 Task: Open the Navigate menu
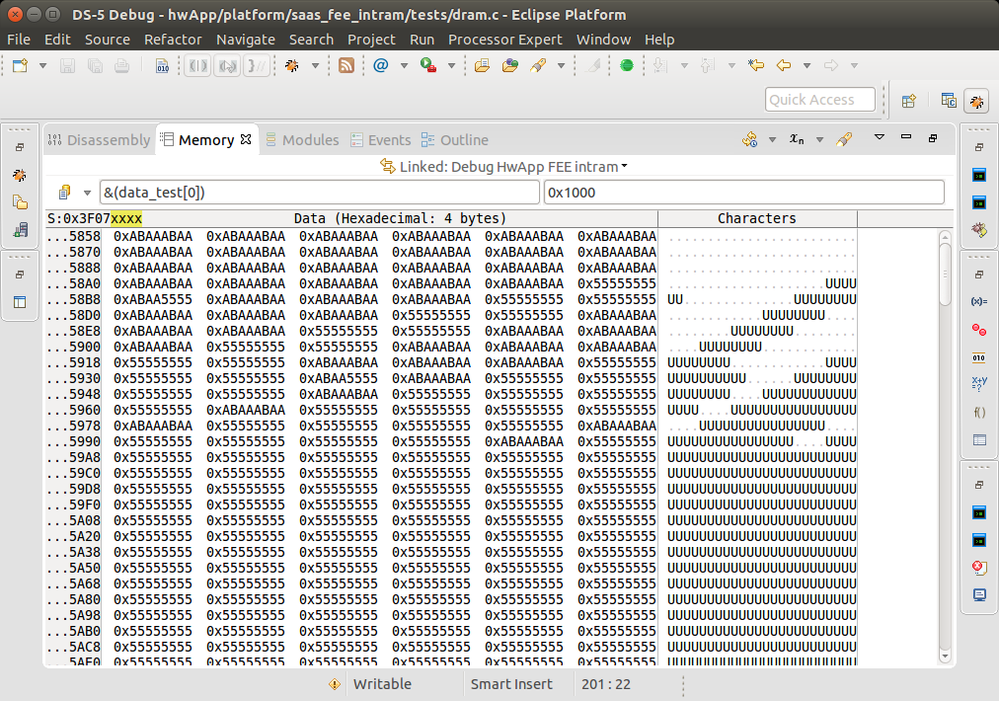(245, 40)
